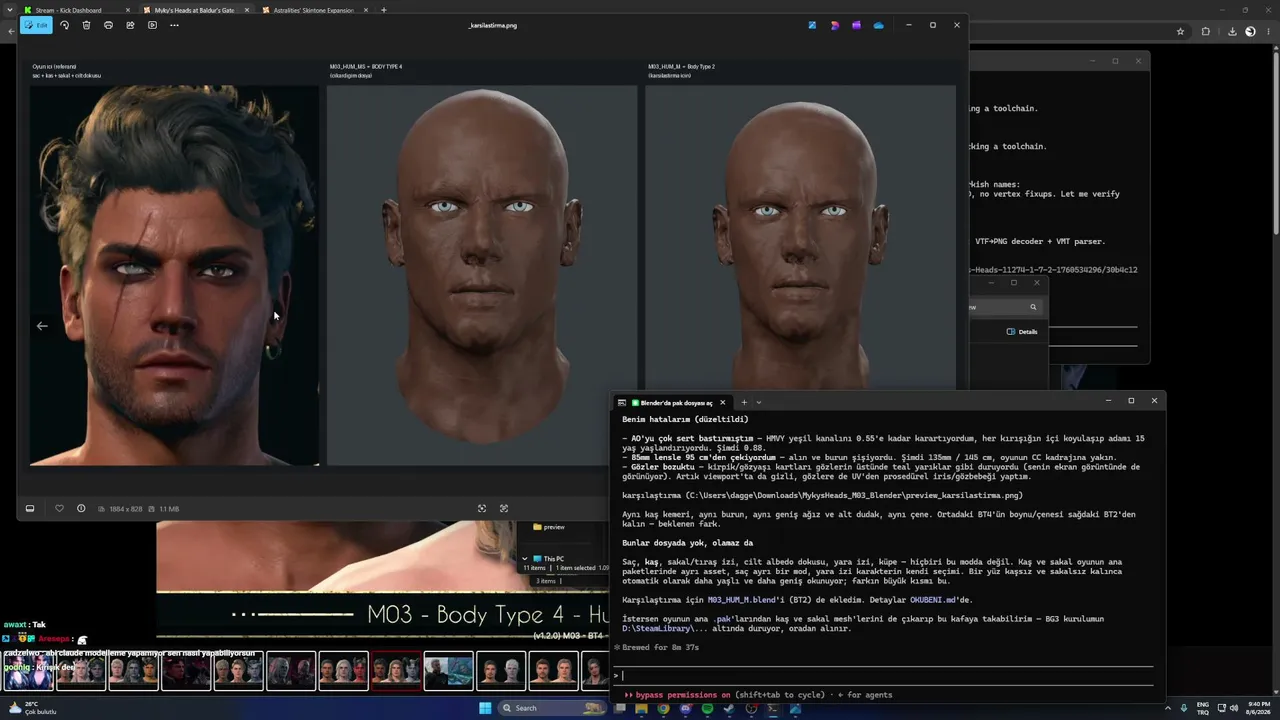1280x720 pixels.
Task: Open Chrome from the taskbar
Action: (x=663, y=709)
